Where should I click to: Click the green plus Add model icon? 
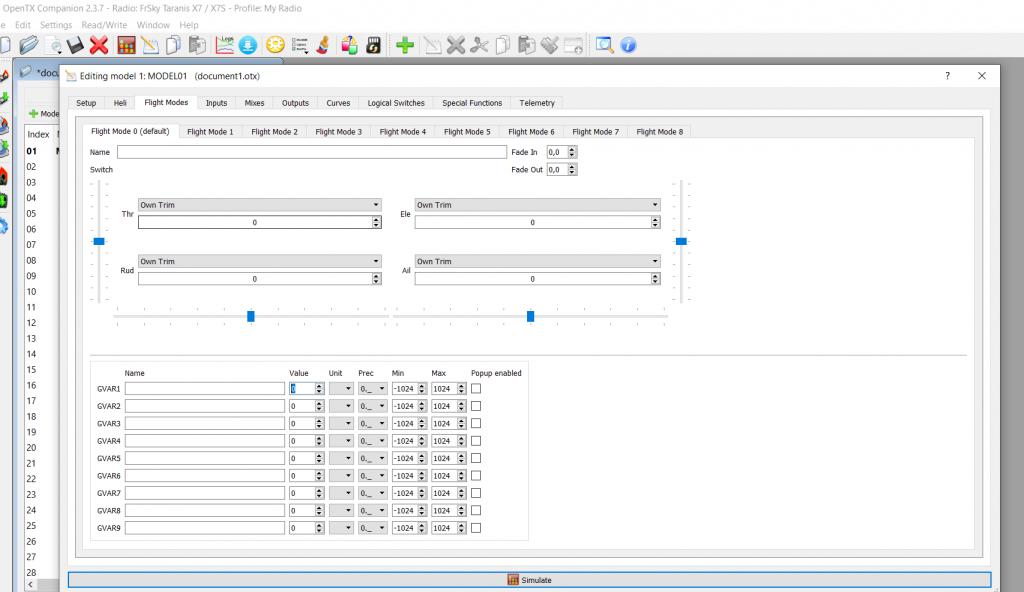(x=405, y=45)
